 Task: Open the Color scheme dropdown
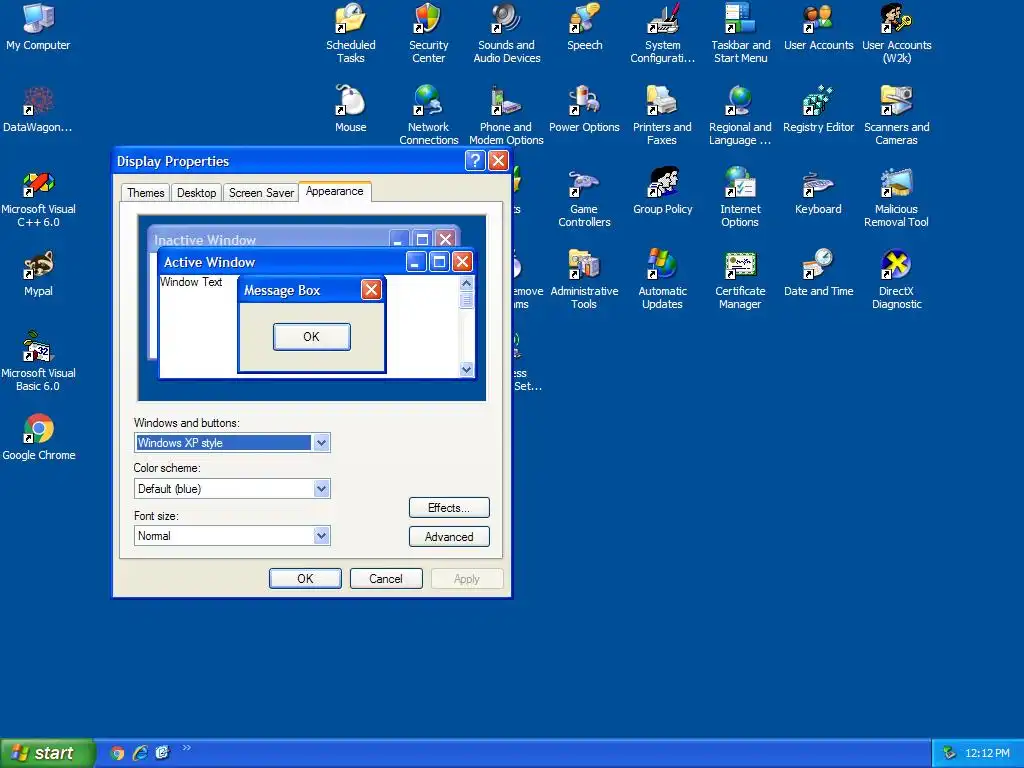pyautogui.click(x=321, y=488)
